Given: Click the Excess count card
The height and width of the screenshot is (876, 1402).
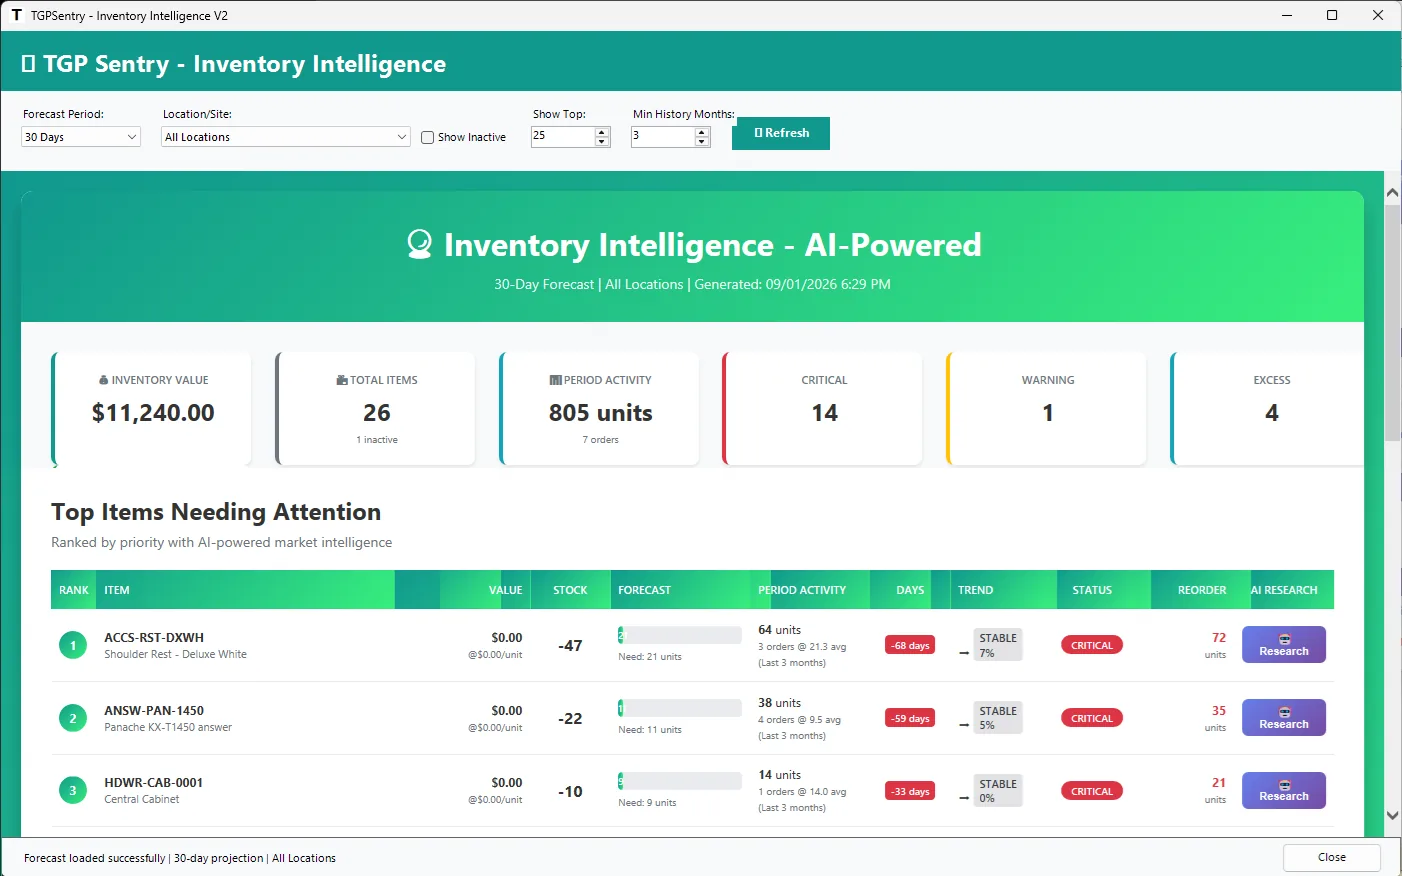Looking at the screenshot, I should [1268, 409].
